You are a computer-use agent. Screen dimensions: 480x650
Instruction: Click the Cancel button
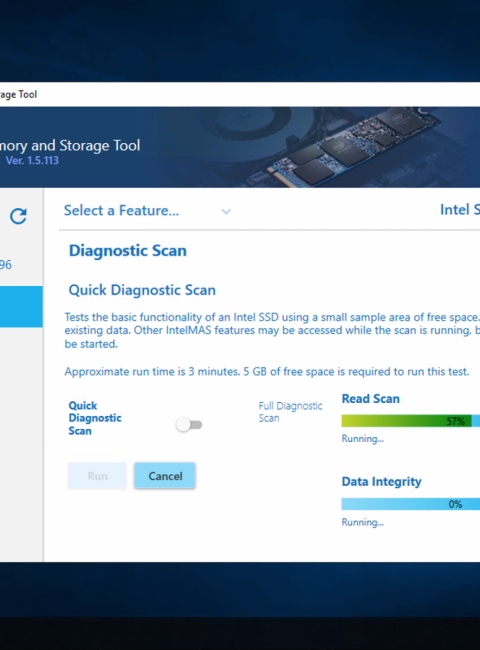[x=165, y=476]
